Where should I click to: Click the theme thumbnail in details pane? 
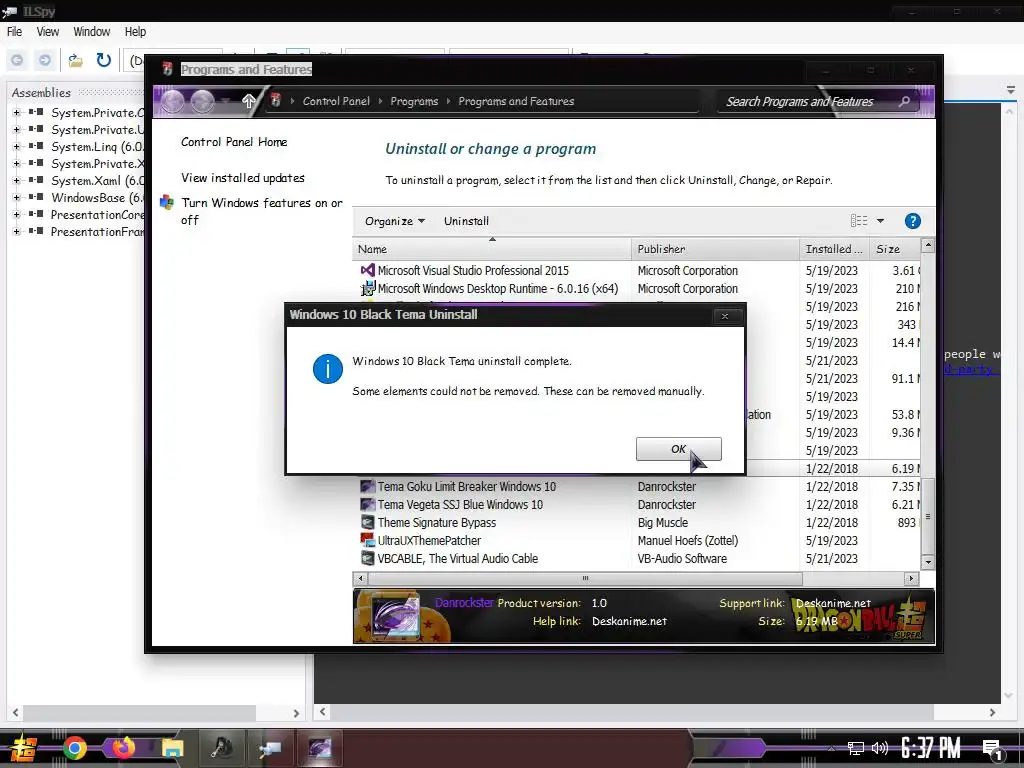pyautogui.click(x=395, y=616)
